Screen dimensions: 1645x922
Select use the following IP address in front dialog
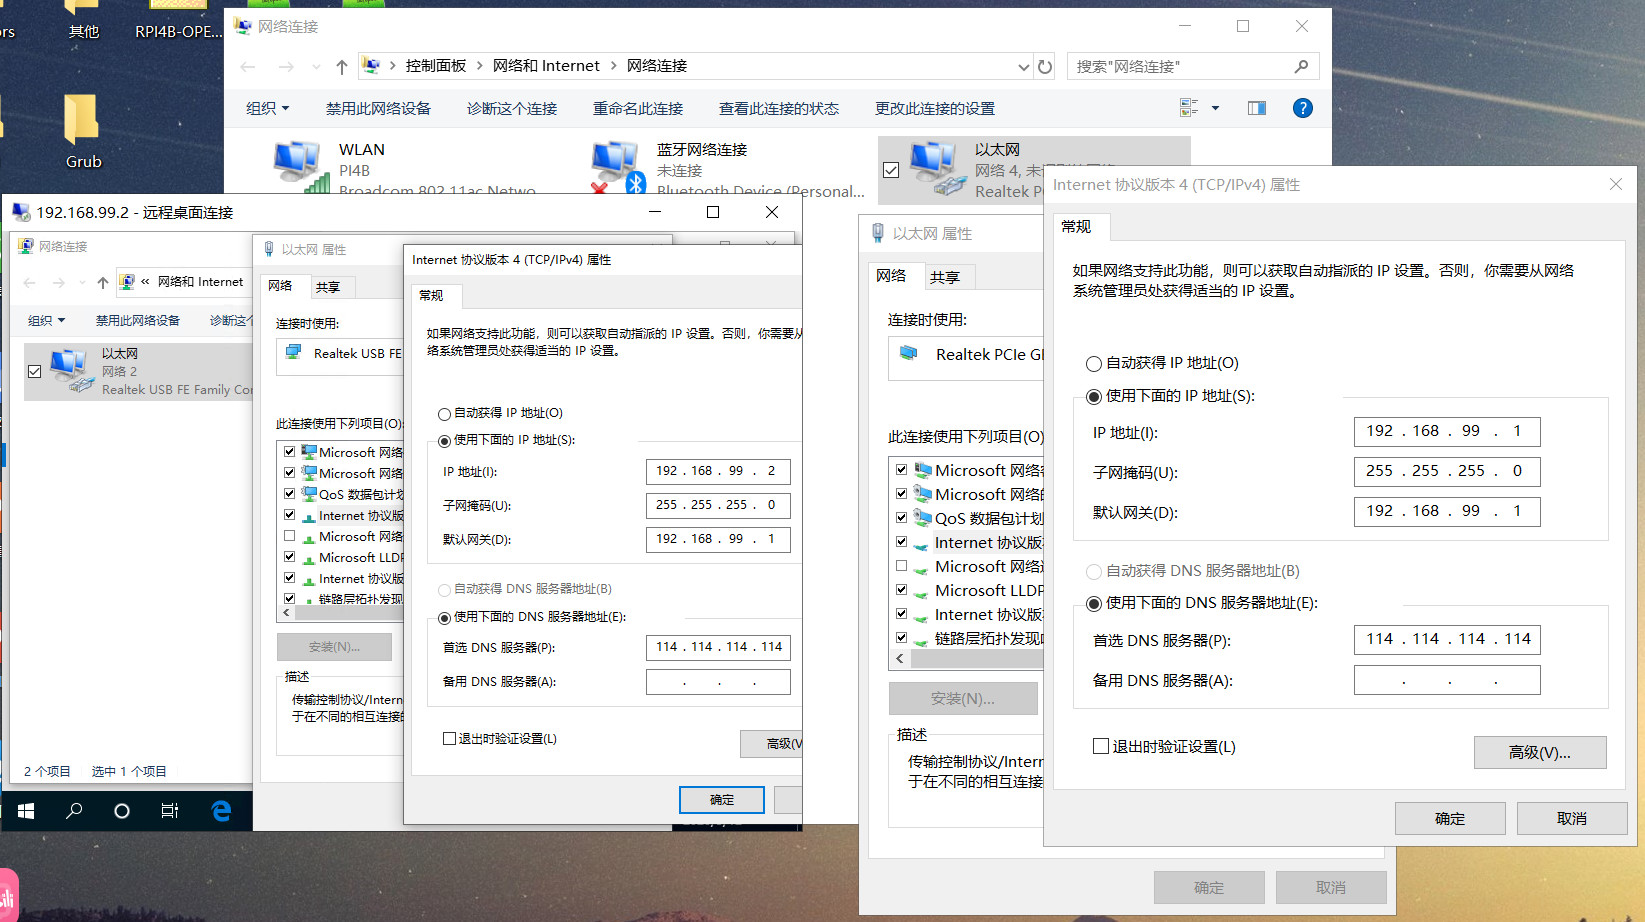click(x=1094, y=397)
